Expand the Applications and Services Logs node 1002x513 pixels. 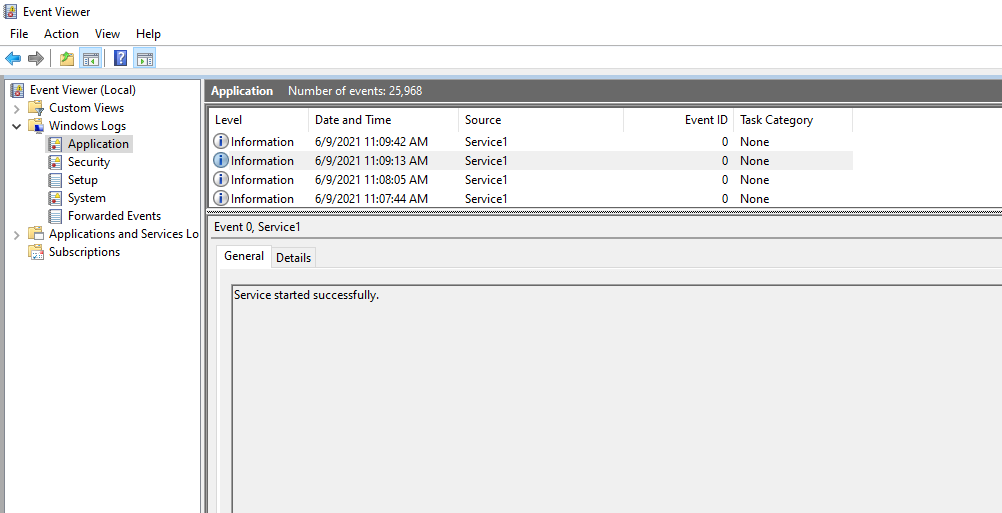point(17,234)
